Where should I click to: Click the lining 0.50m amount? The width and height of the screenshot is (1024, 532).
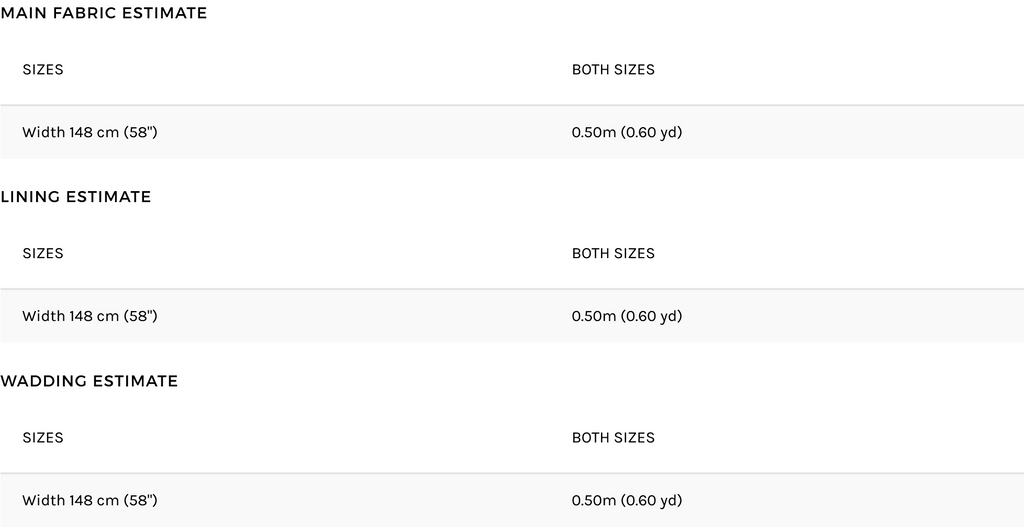(x=594, y=316)
